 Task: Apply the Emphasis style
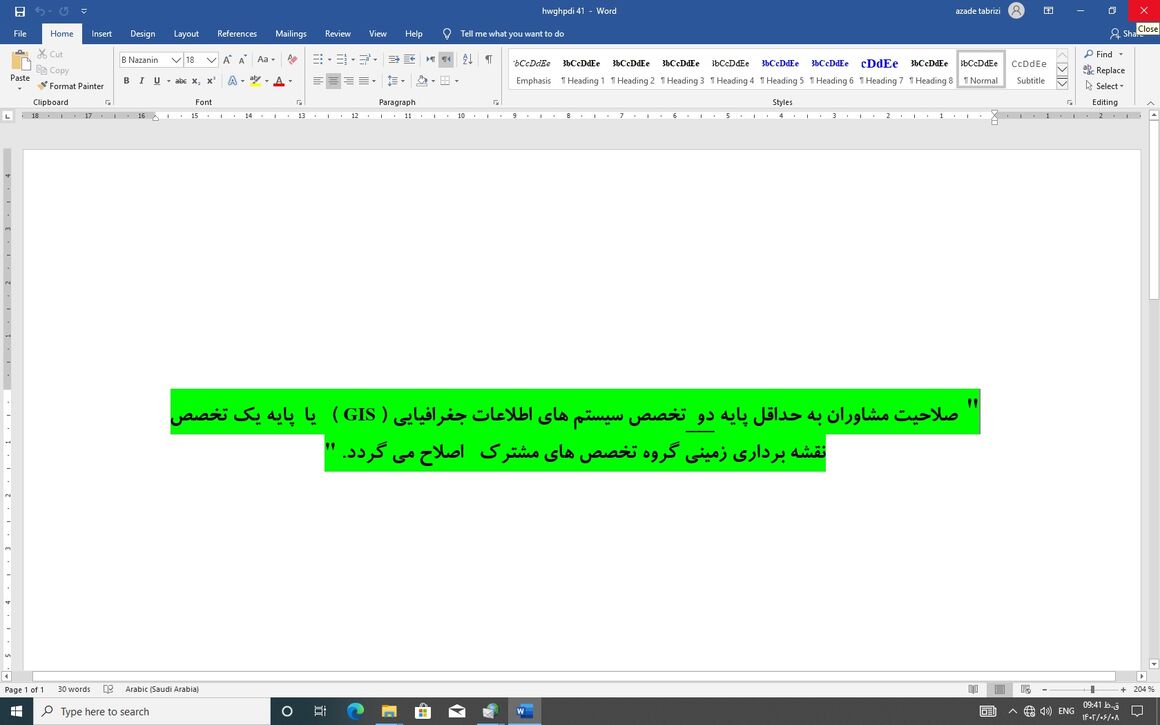(533, 70)
